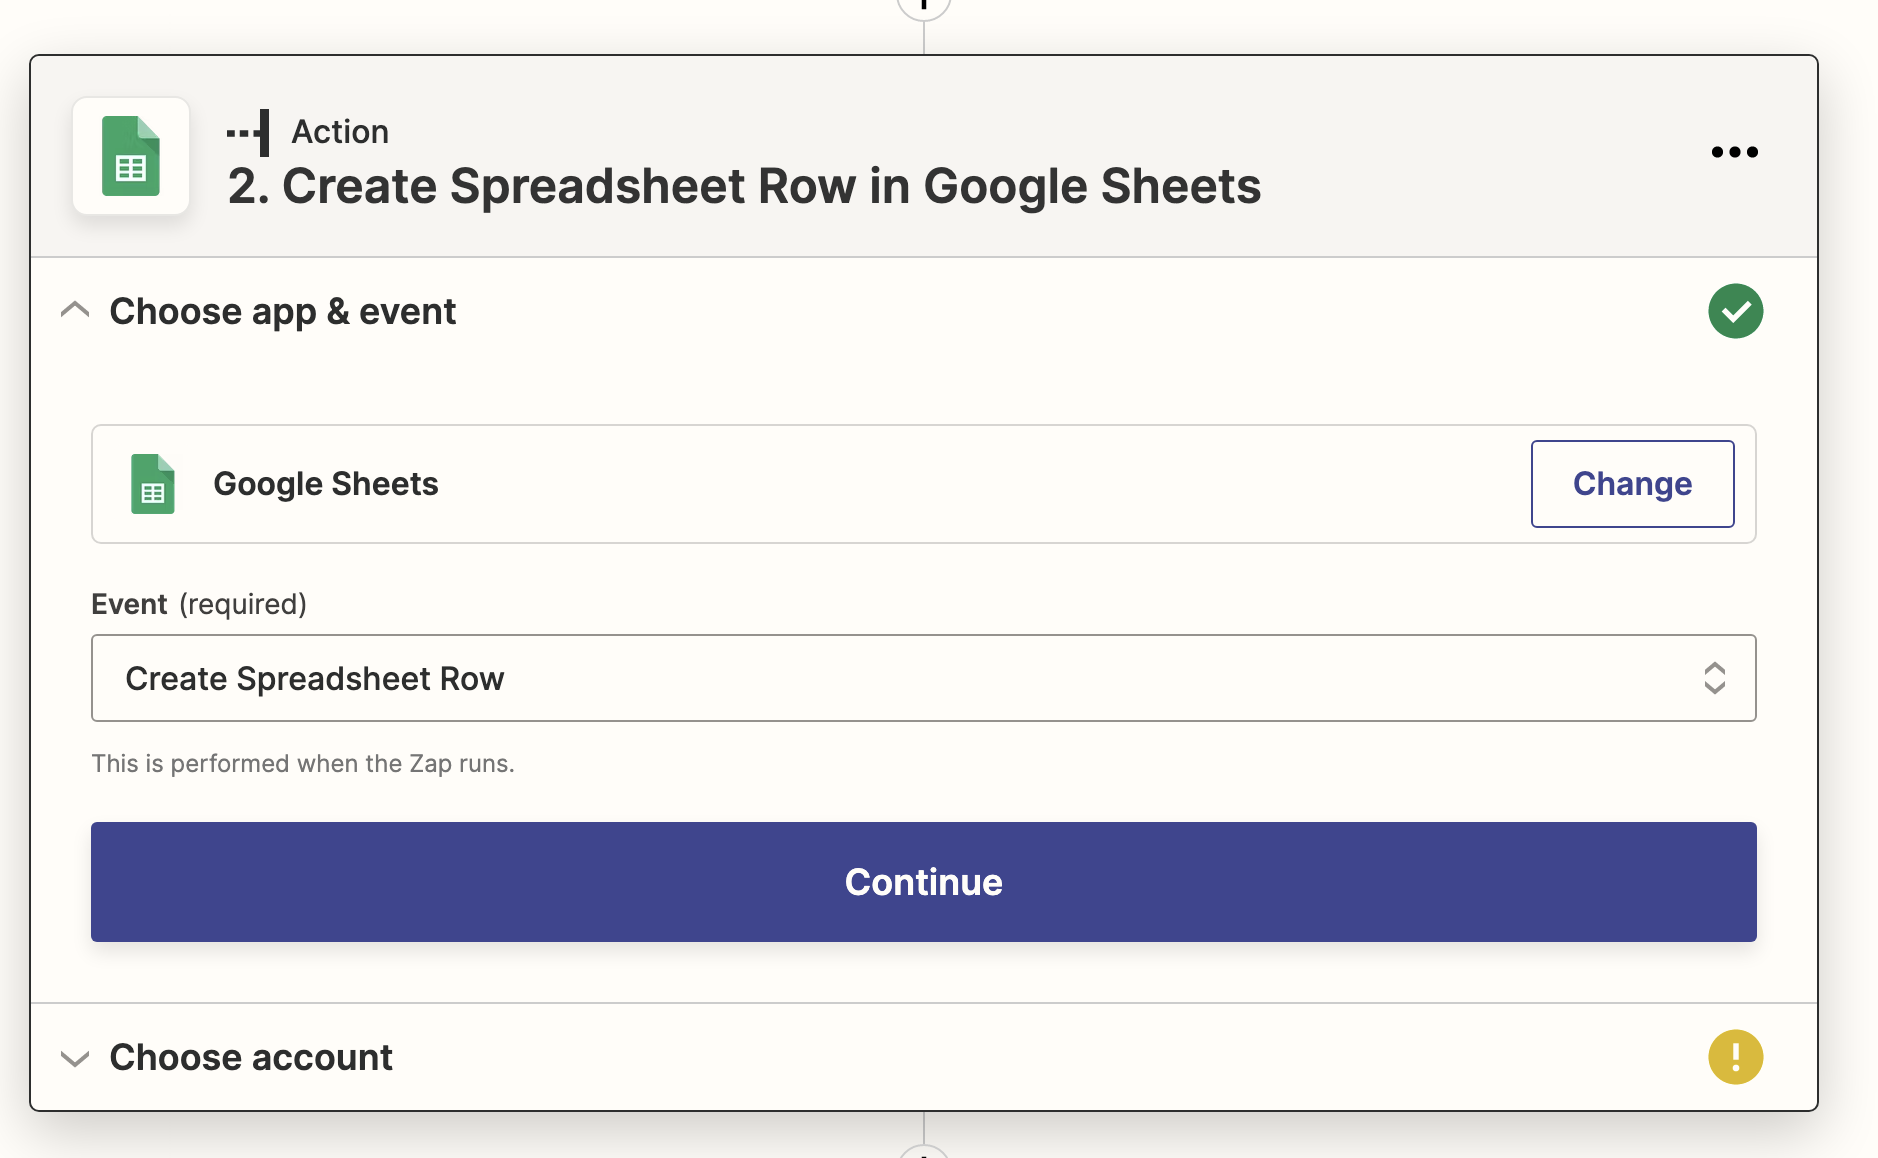Click the add-step plus button above the action
1878x1158 pixels.
point(923,6)
